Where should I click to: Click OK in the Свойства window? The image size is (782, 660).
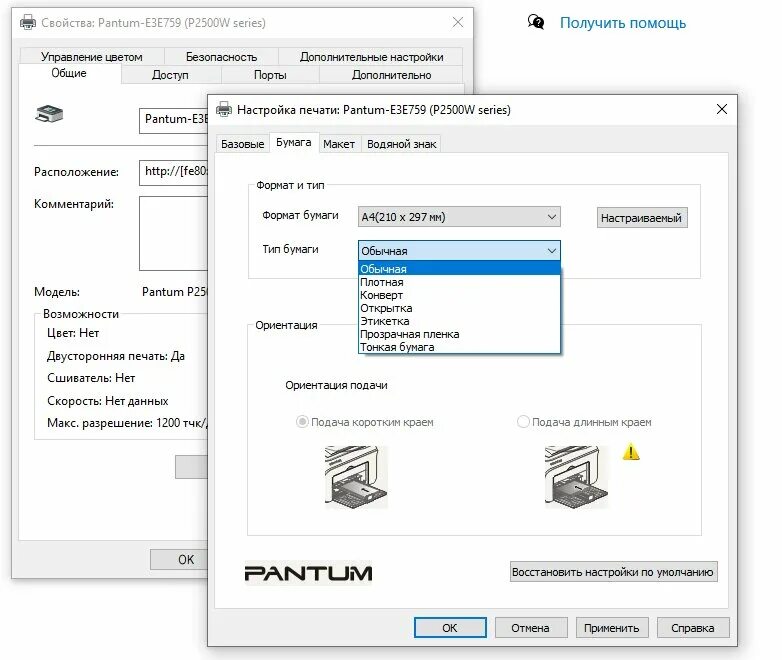coord(180,559)
